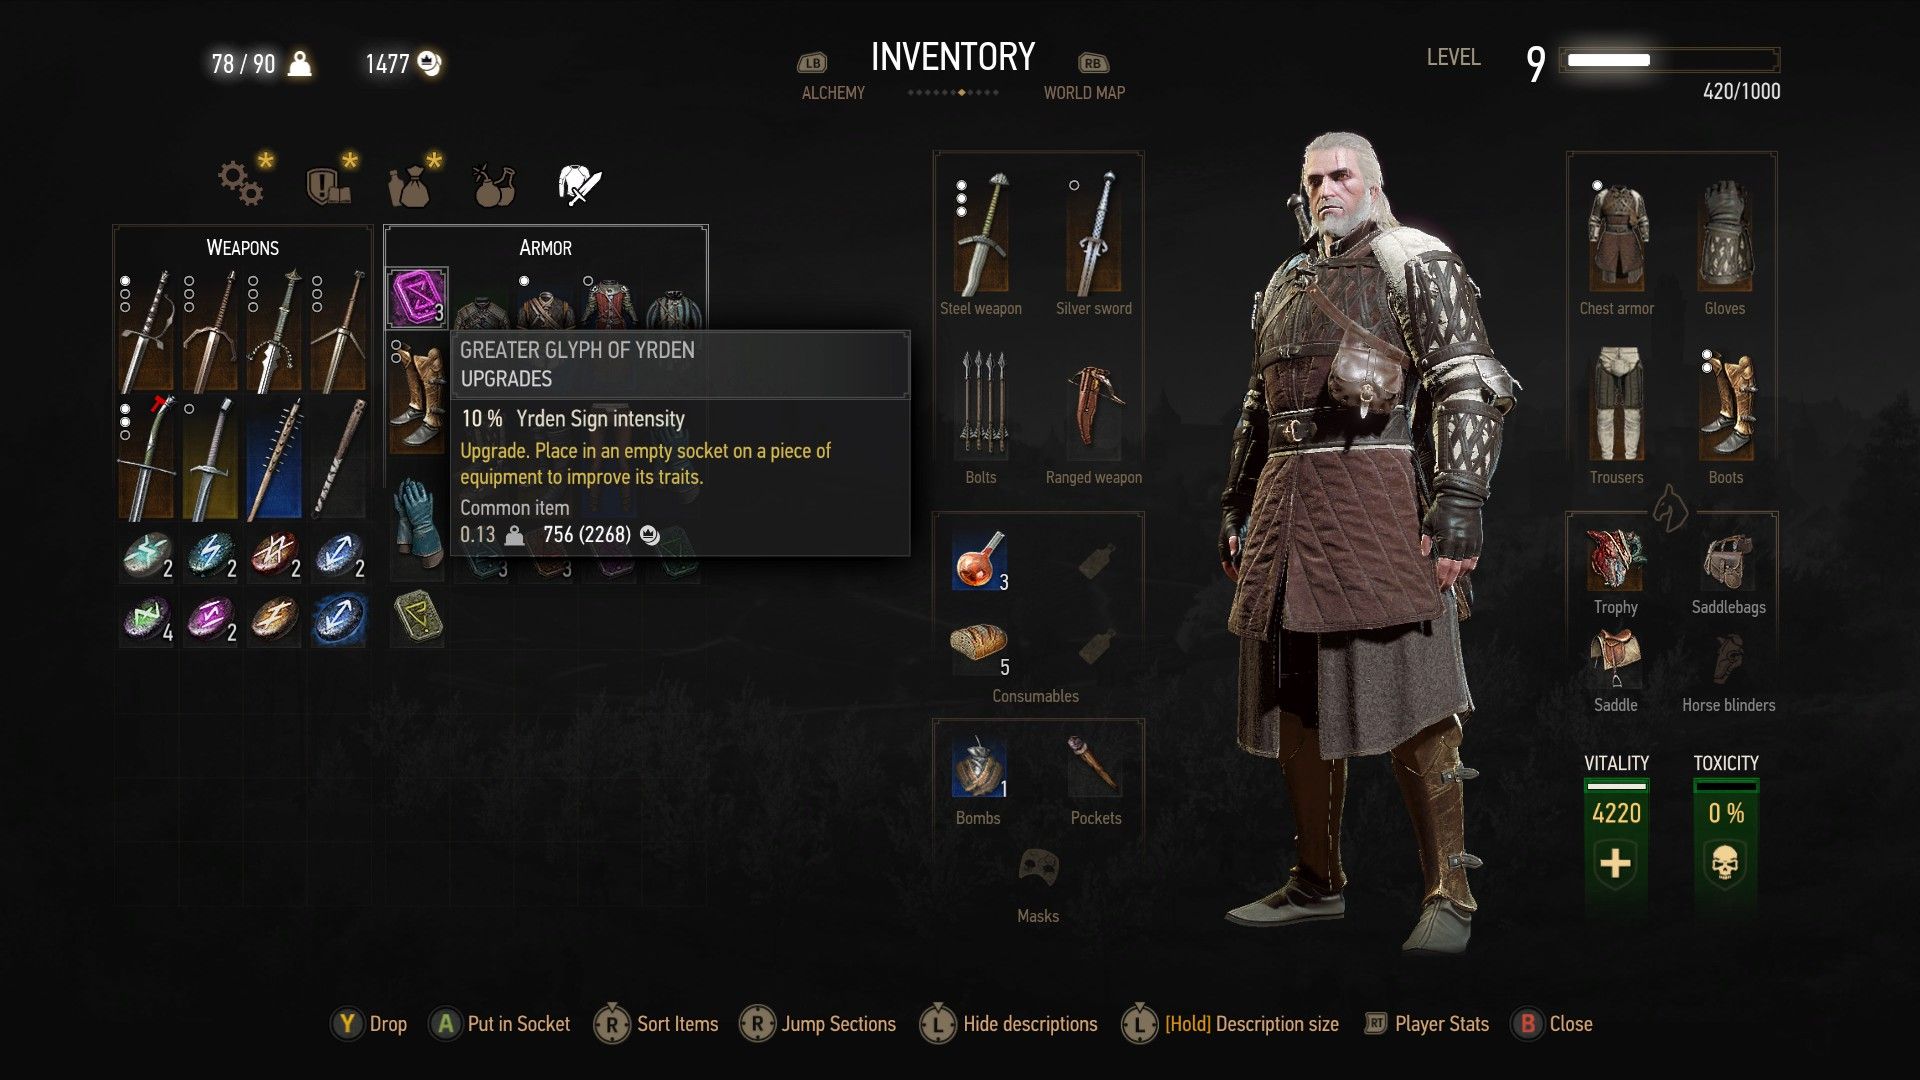Image resolution: width=1920 pixels, height=1080 pixels.
Task: Open Player Stats panel
Action: click(x=1427, y=1024)
